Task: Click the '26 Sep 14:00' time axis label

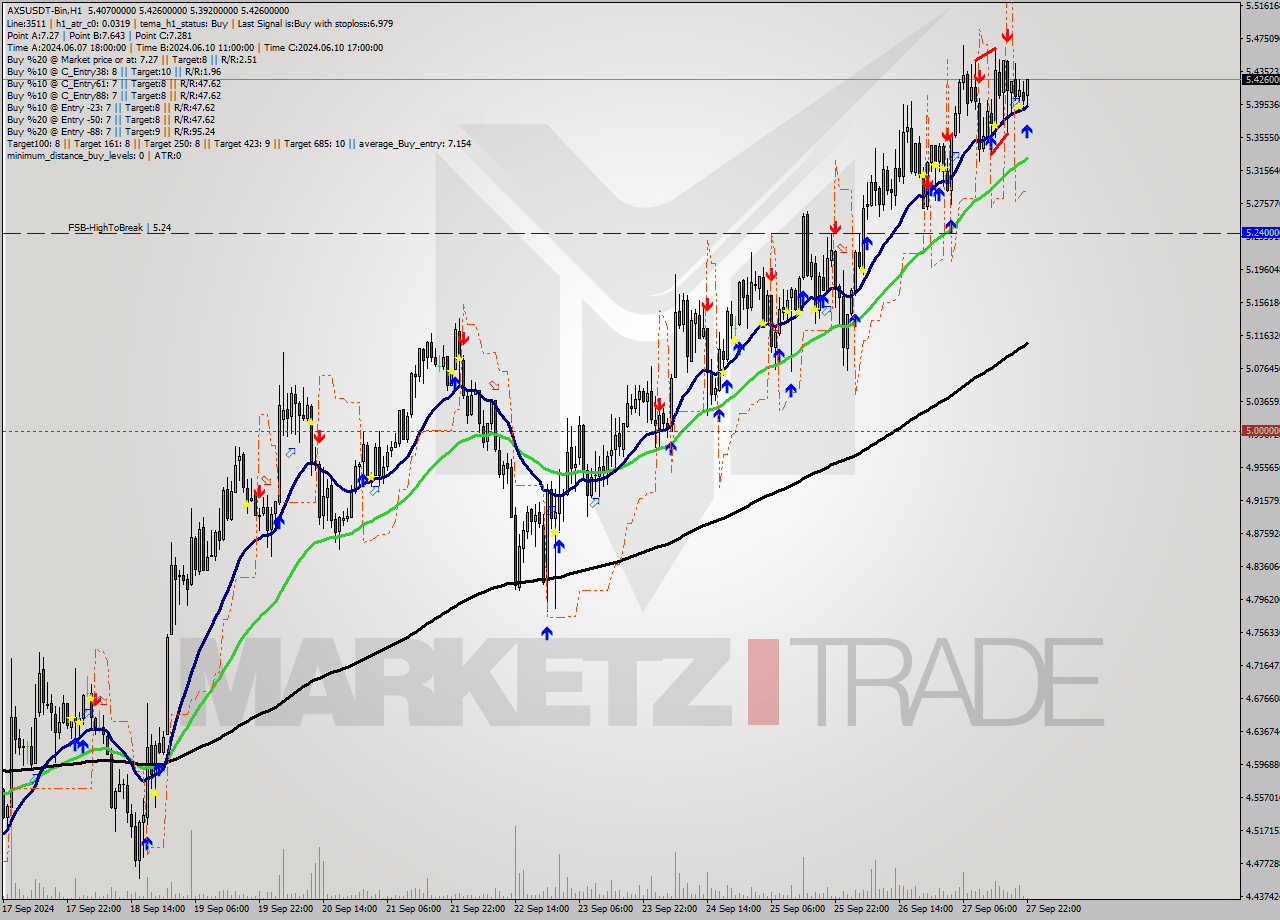Action: coord(925,909)
